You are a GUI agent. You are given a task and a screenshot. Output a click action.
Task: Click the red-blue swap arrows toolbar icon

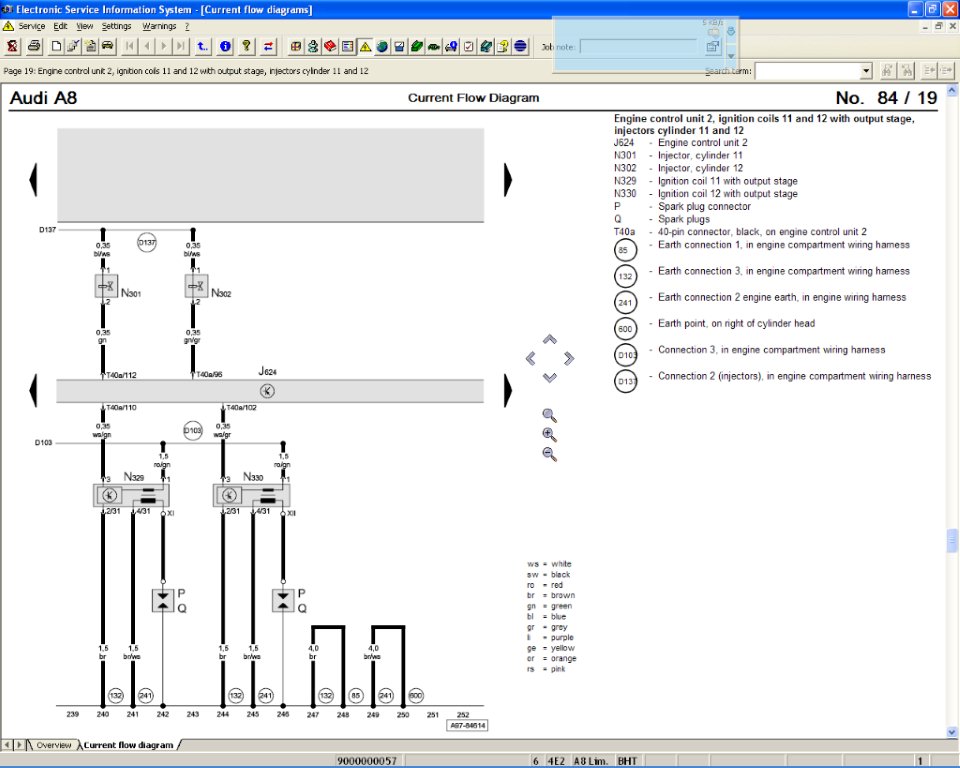coord(268,46)
